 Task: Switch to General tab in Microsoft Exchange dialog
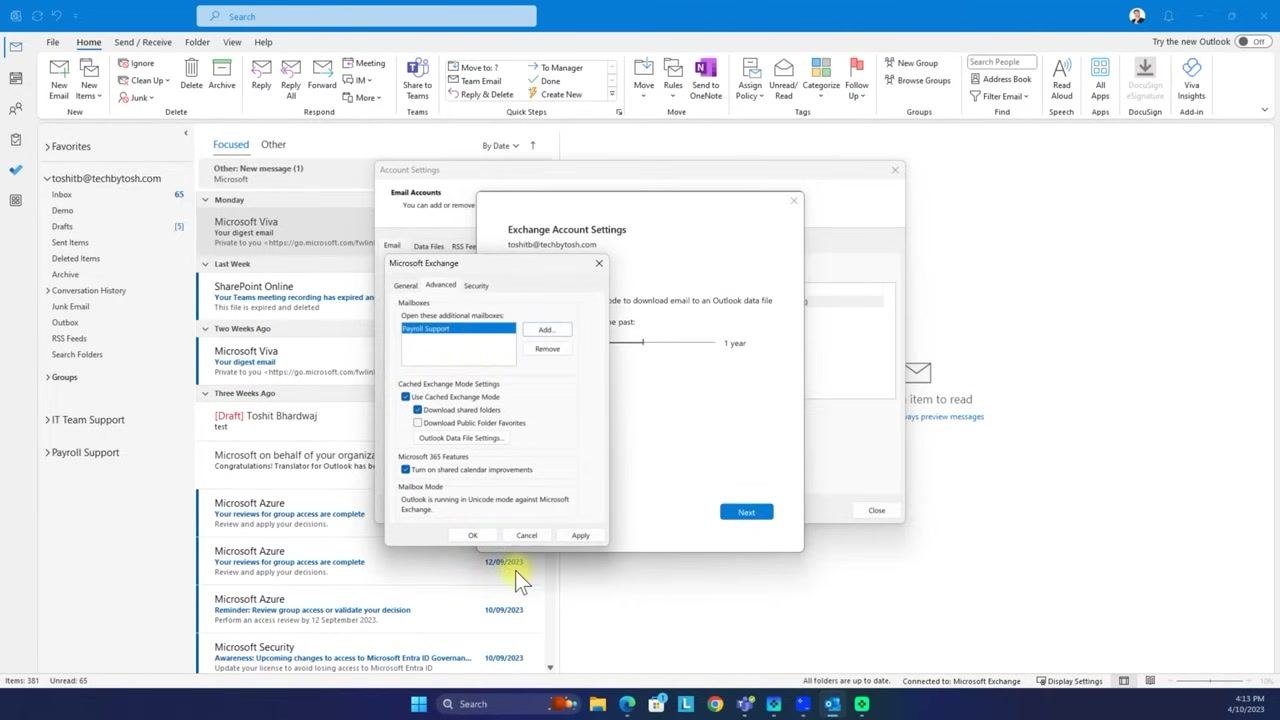pos(405,286)
